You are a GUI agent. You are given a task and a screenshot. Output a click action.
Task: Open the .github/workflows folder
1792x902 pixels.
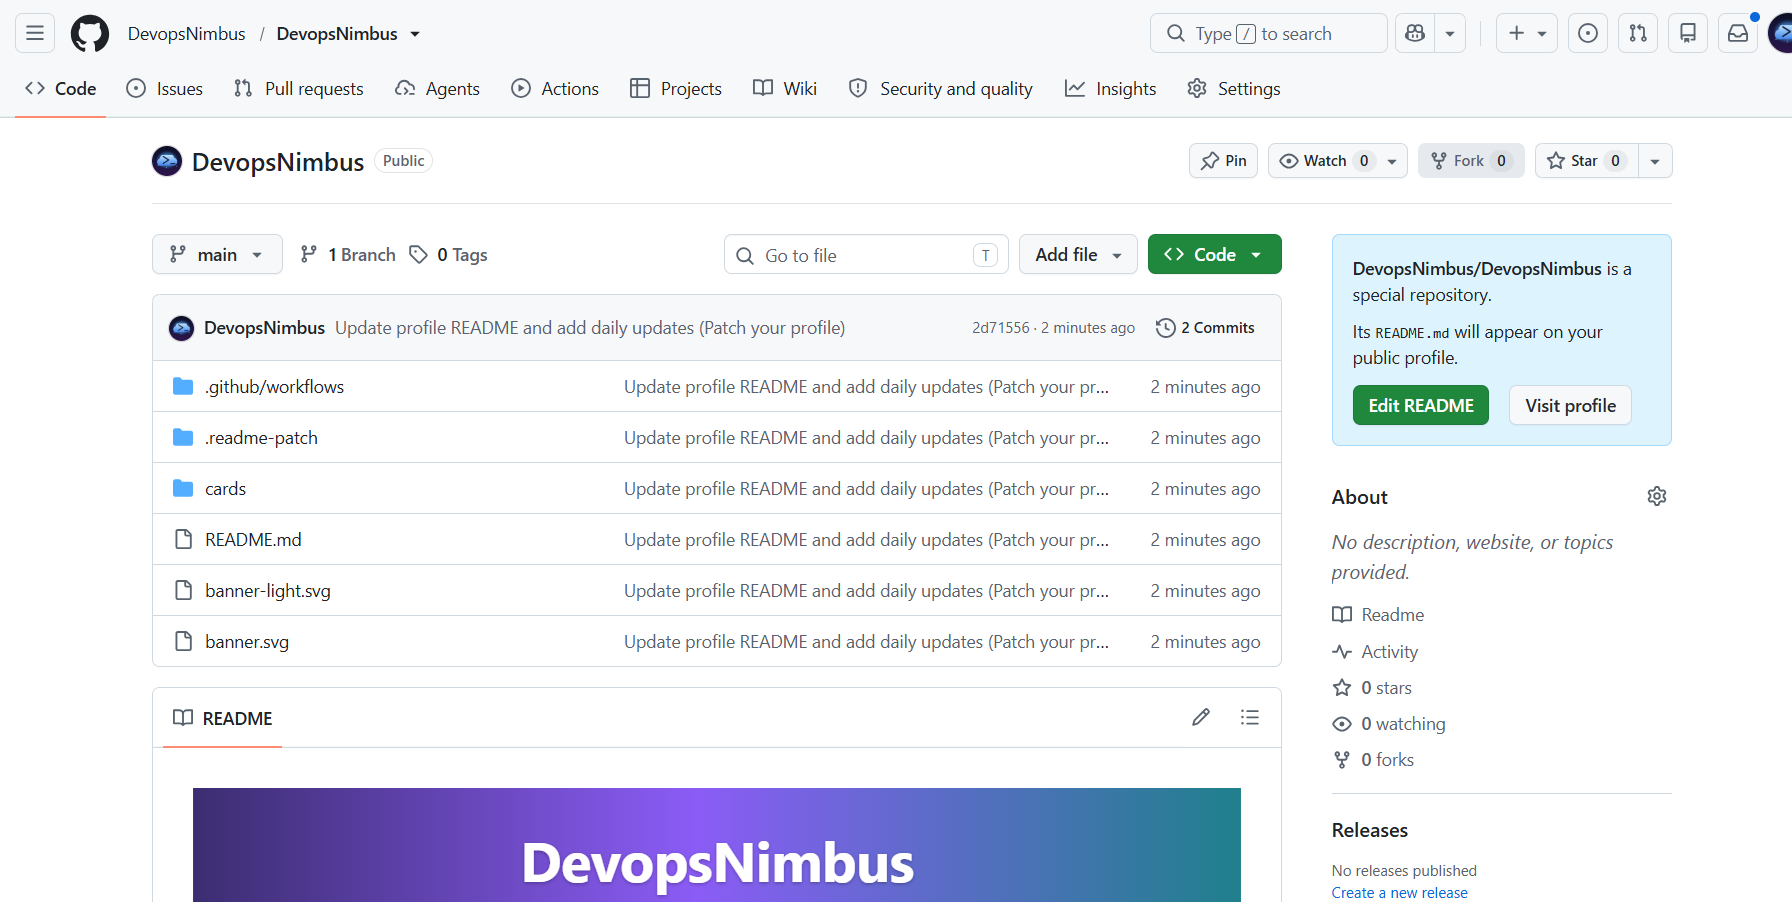[274, 386]
